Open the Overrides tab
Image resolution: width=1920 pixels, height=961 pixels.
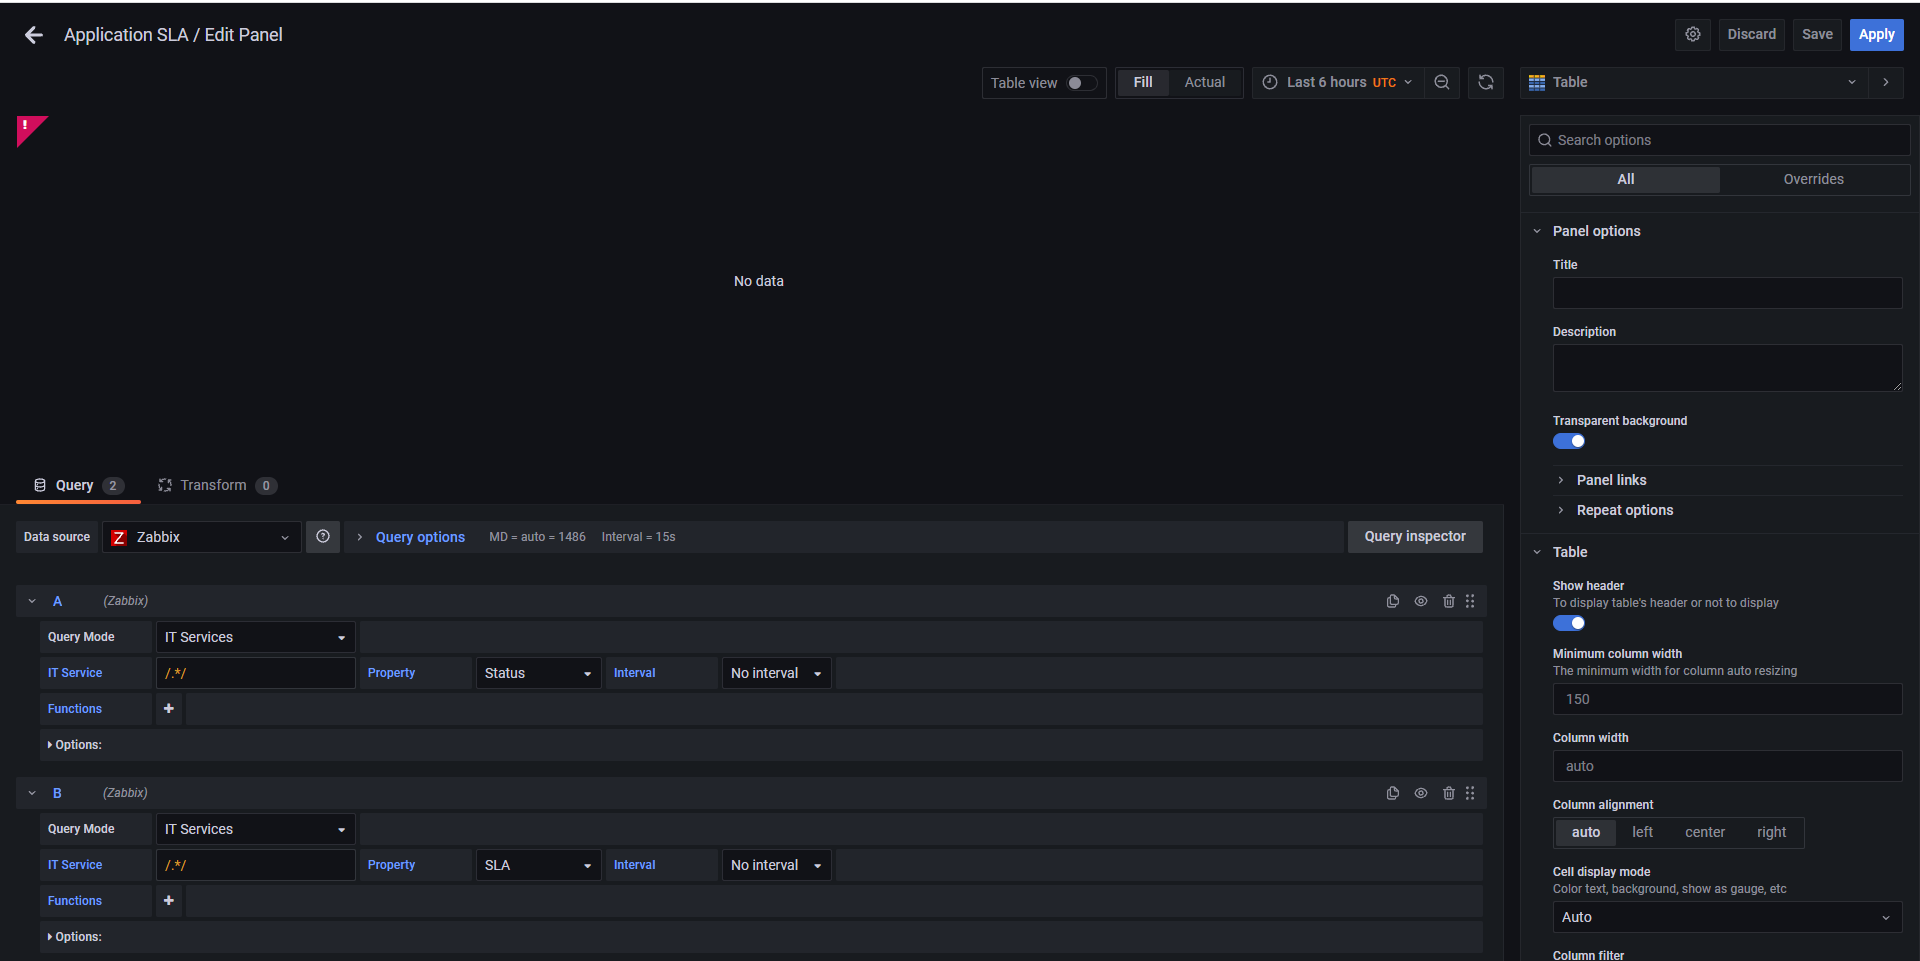tap(1814, 179)
